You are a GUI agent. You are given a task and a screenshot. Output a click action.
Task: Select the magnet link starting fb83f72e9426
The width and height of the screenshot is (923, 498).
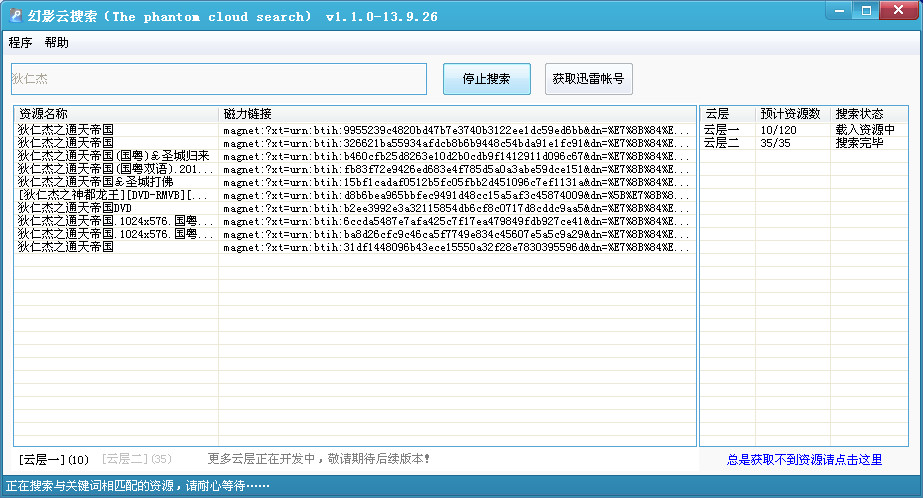(456, 169)
